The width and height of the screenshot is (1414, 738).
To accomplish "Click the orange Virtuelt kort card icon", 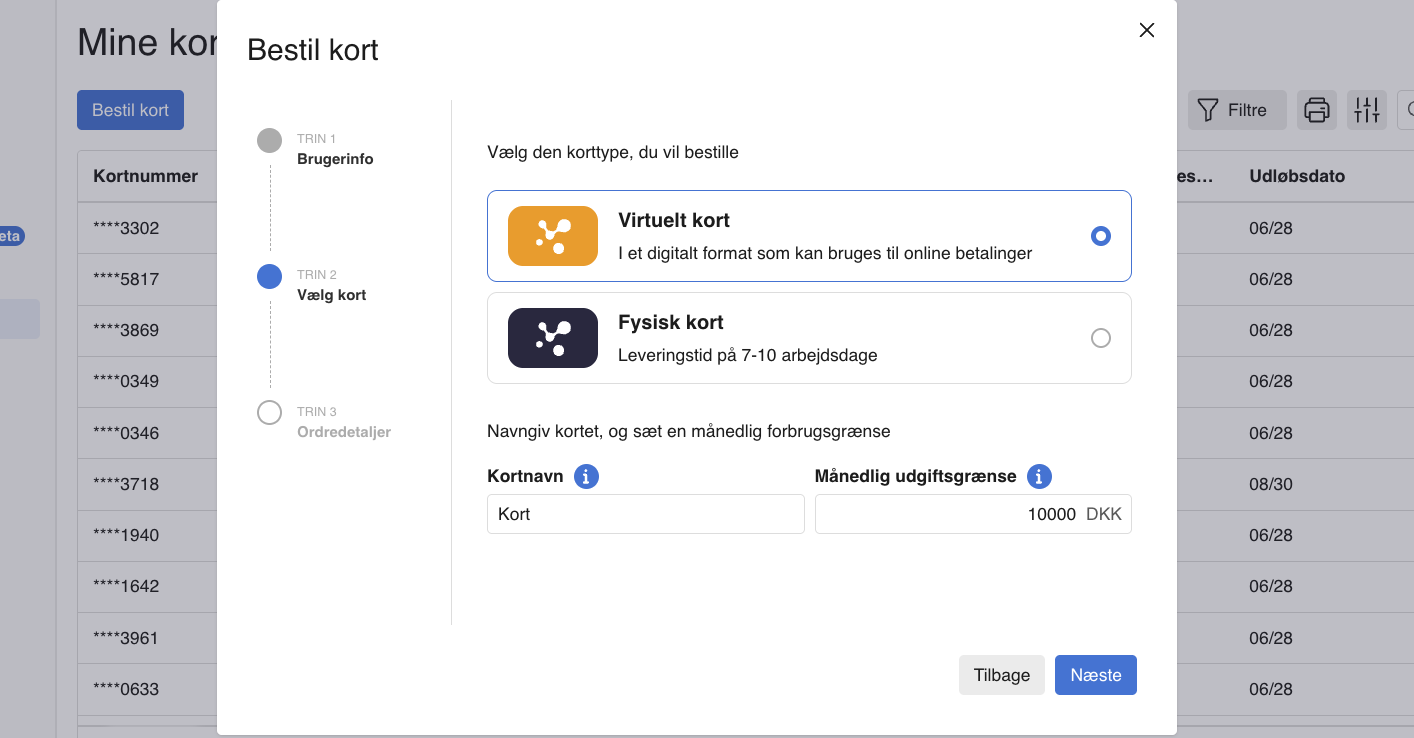I will [x=552, y=236].
